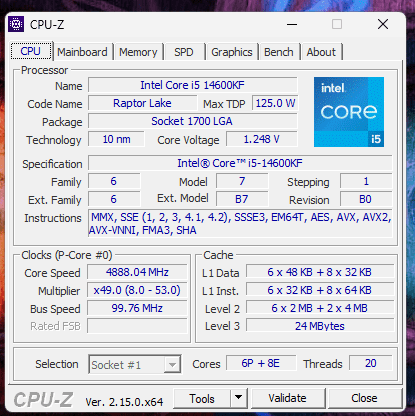Click the empty Rated FSB field
Image resolution: width=415 pixels, height=416 pixels.
[x=137, y=326]
